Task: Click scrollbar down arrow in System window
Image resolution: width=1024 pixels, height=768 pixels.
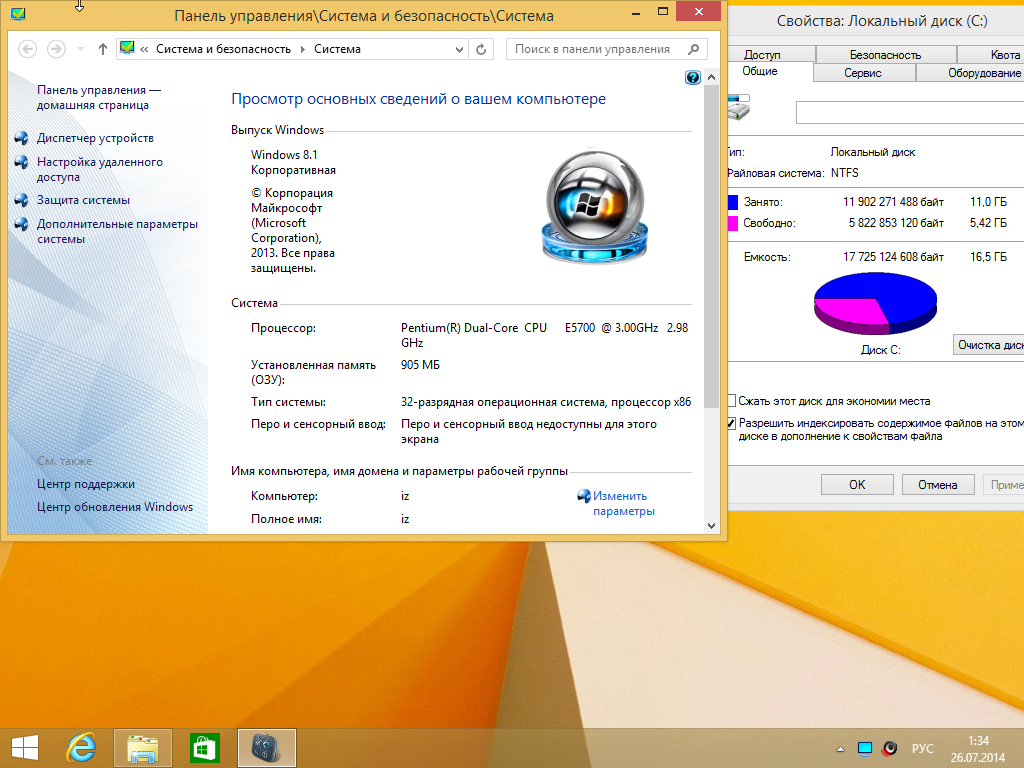Action: [x=711, y=525]
